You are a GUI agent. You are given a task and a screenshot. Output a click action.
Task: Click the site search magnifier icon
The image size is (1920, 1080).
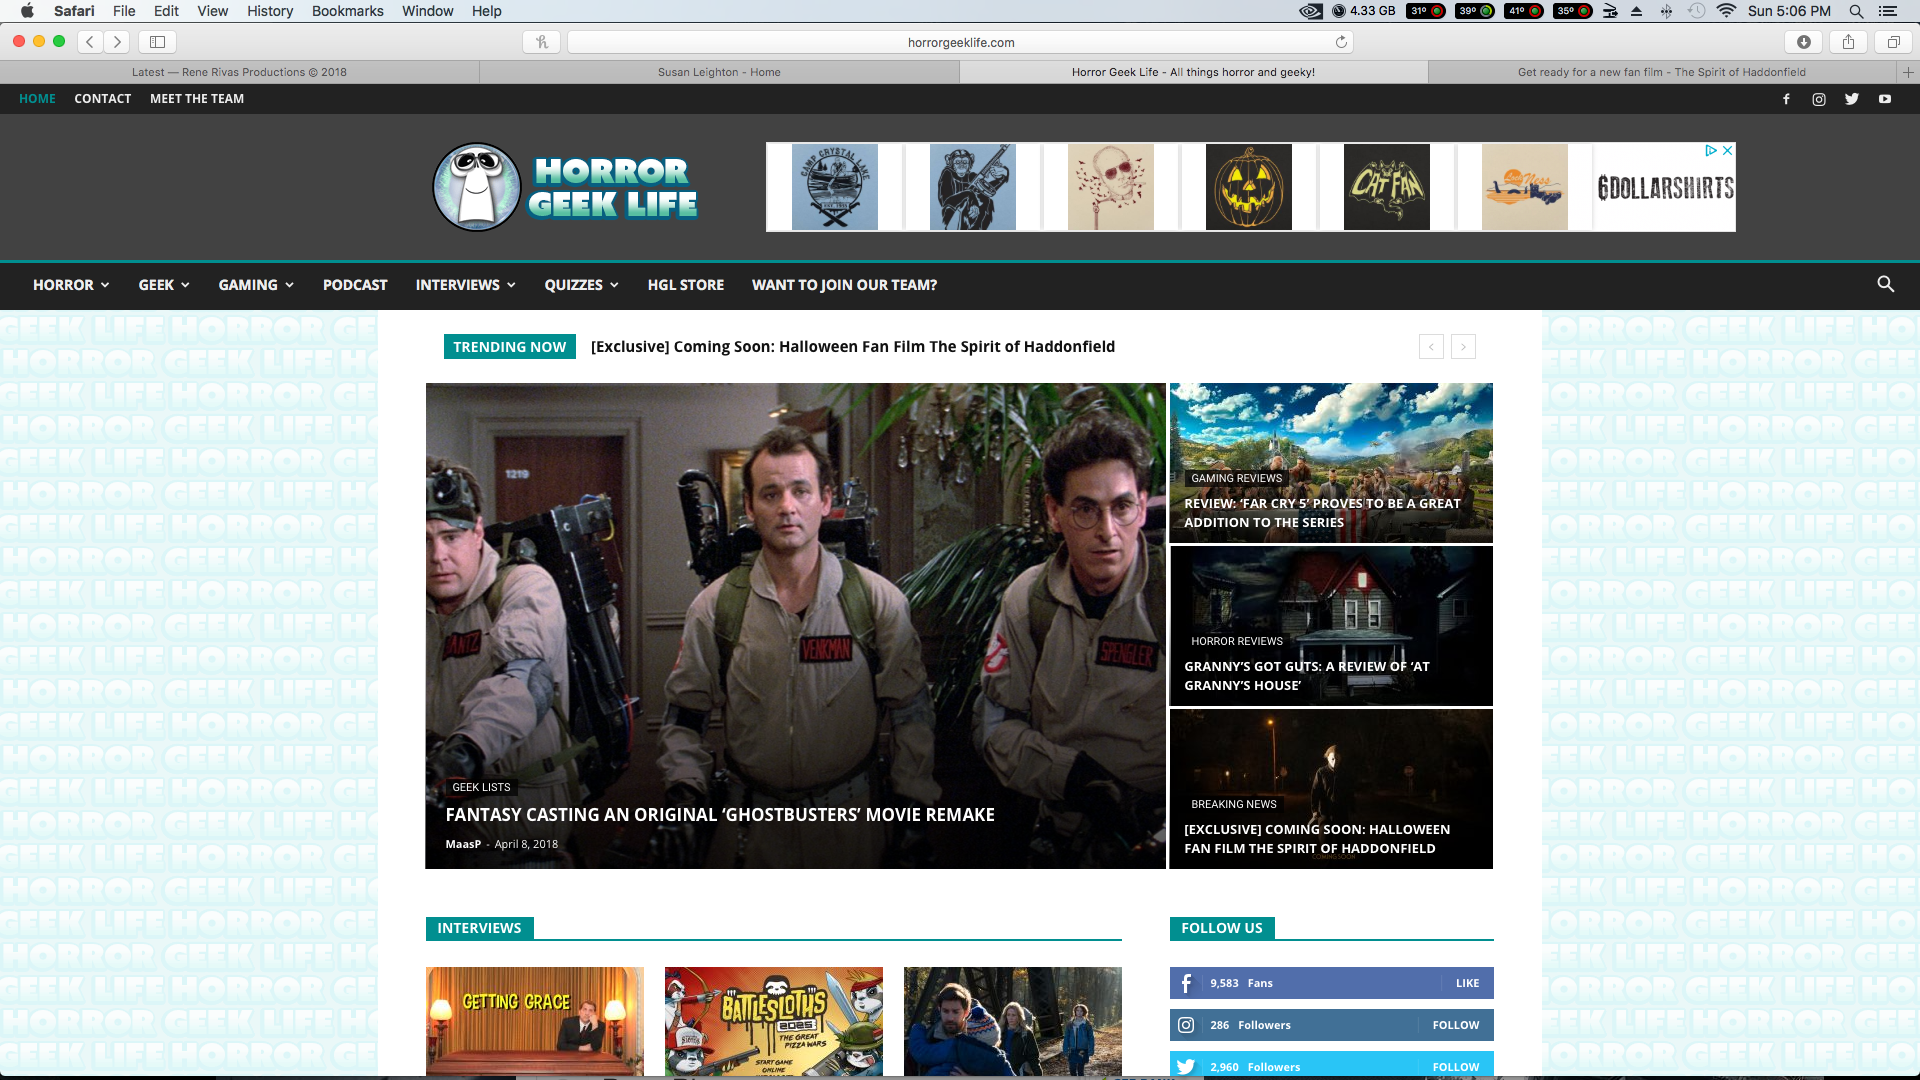(x=1885, y=284)
